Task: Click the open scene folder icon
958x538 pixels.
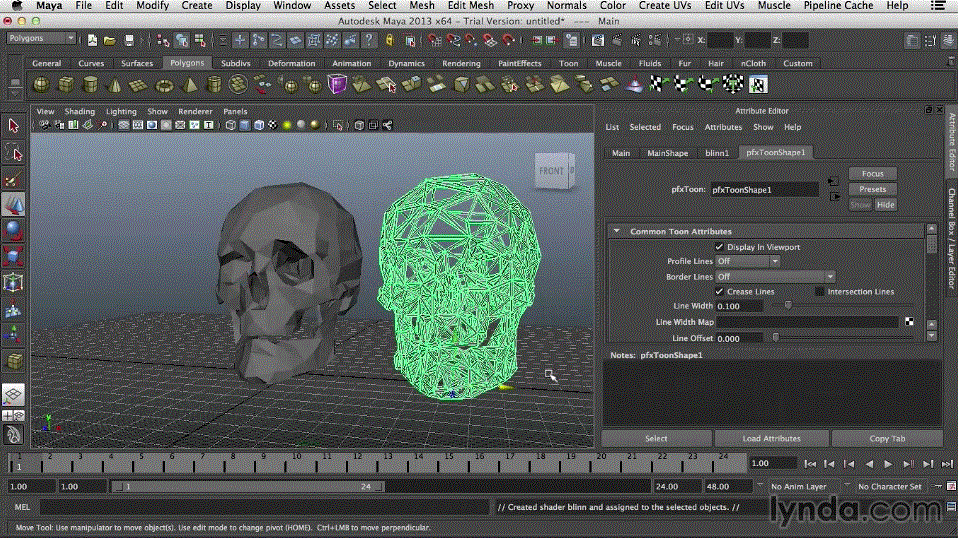Action: 110,40
